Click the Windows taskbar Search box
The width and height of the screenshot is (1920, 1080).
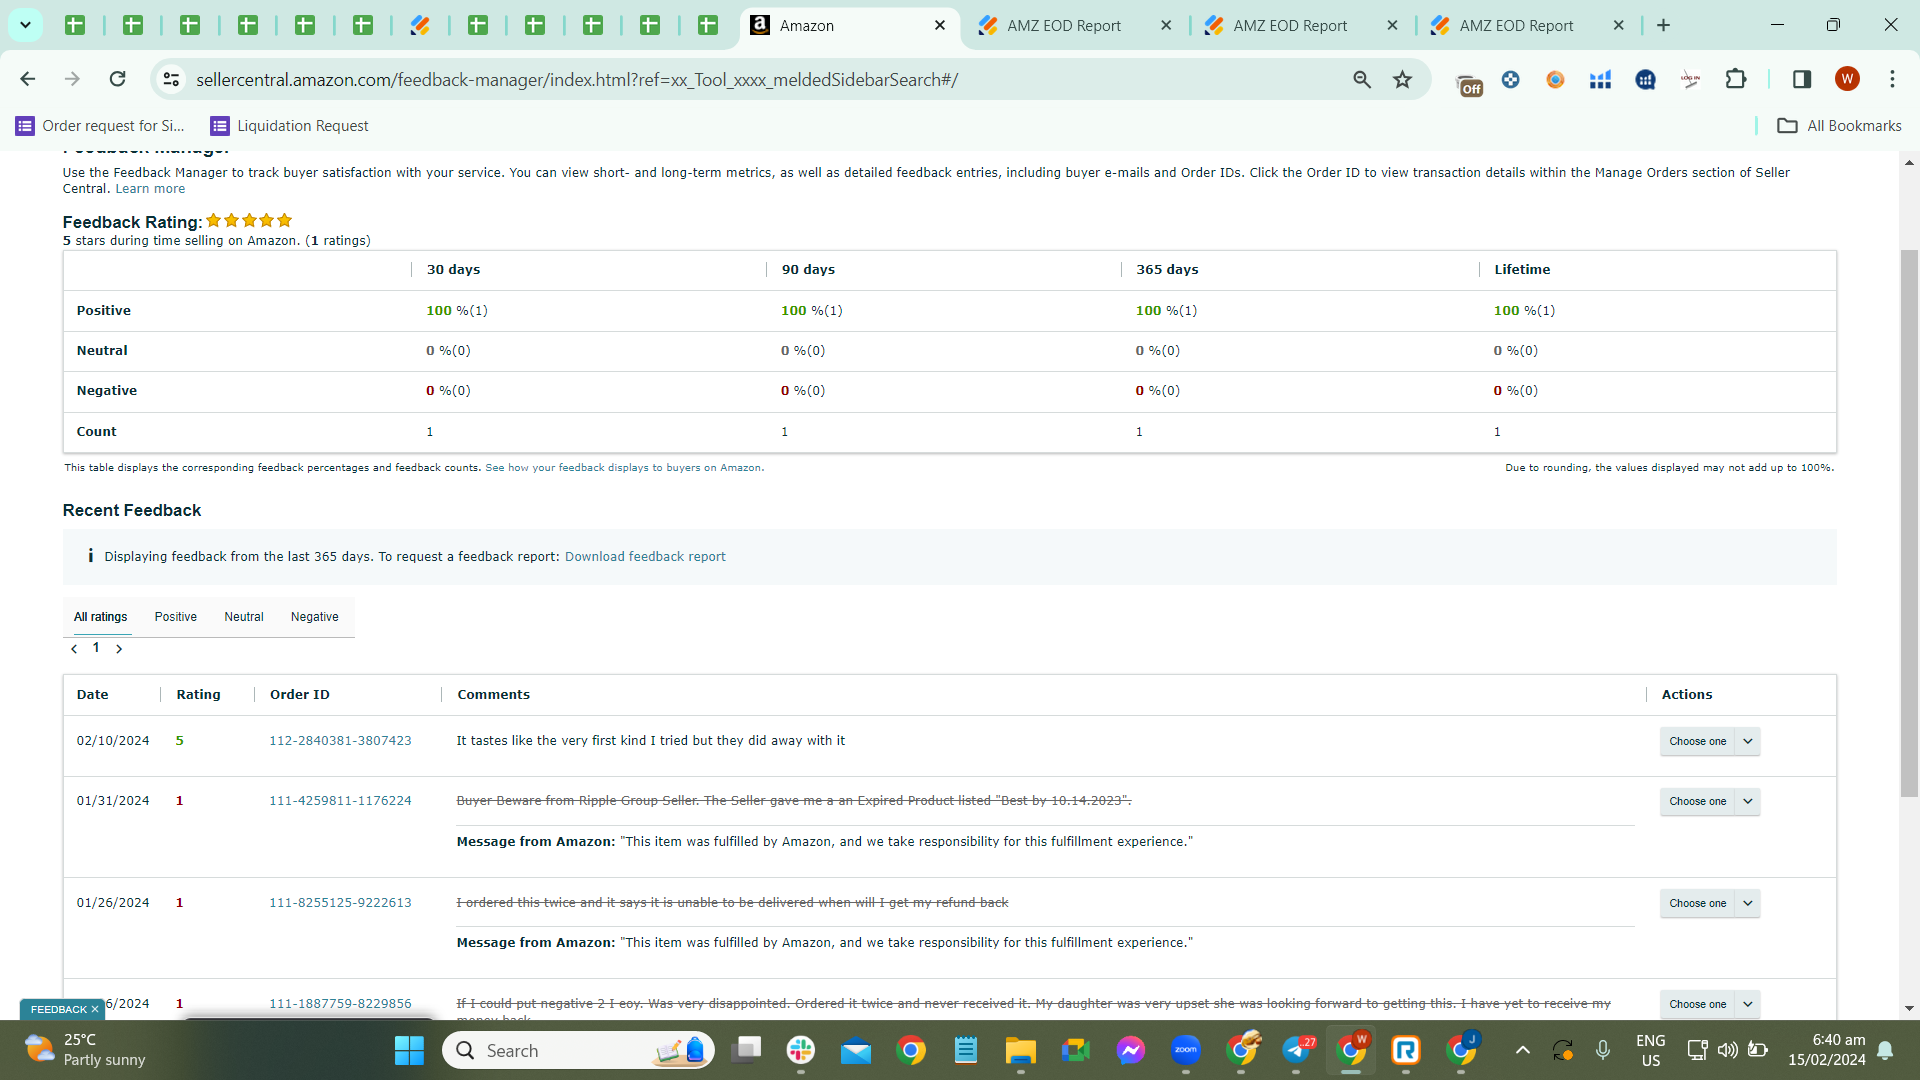pos(578,1050)
